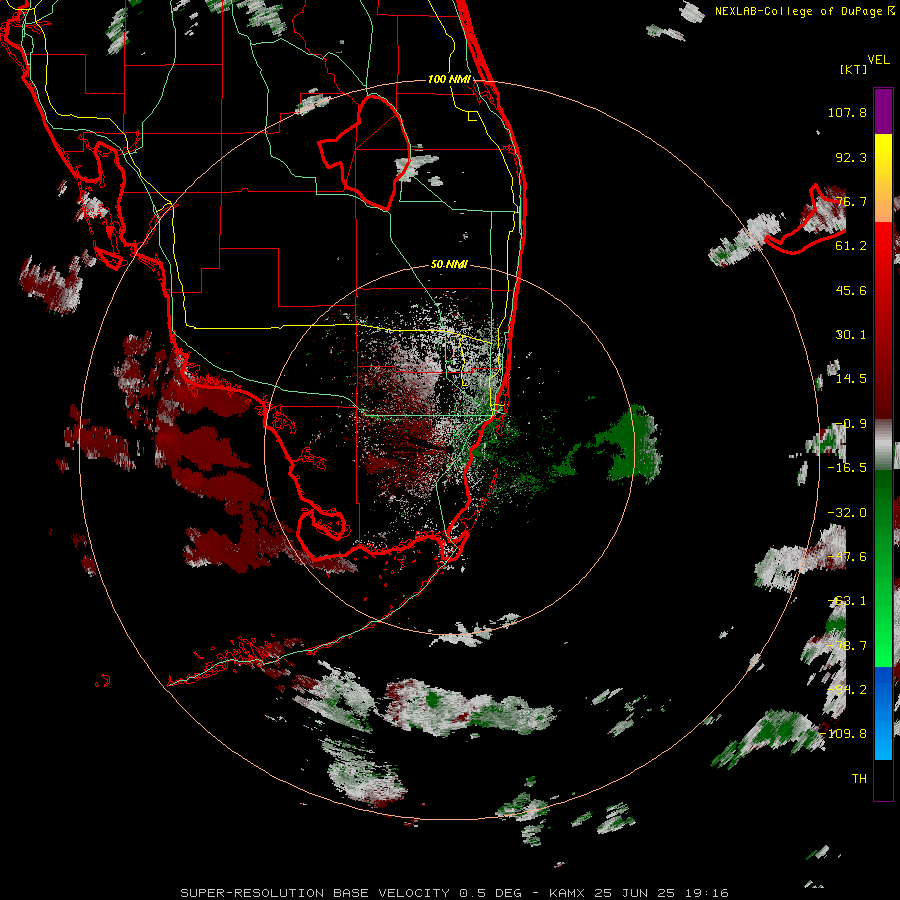The image size is (900, 900).
Task: Click the Super-Resolution Base Velocity caption
Action: point(455,893)
